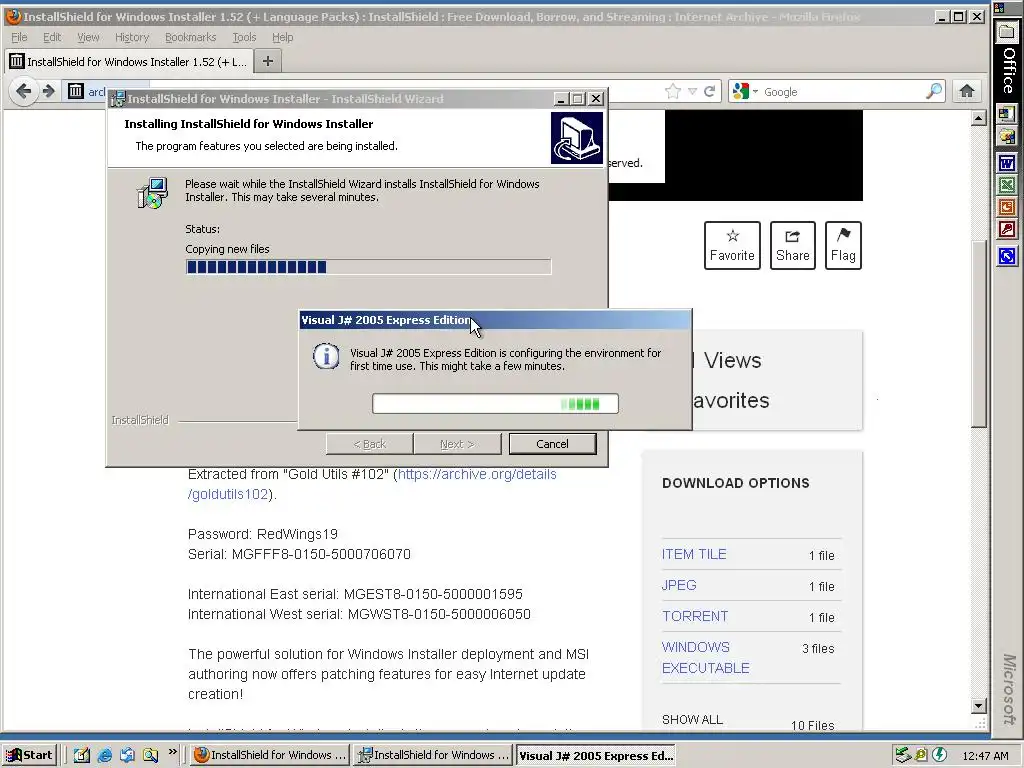Click the Favorite star button
Image resolution: width=1024 pixels, height=768 pixels.
pyautogui.click(x=732, y=246)
